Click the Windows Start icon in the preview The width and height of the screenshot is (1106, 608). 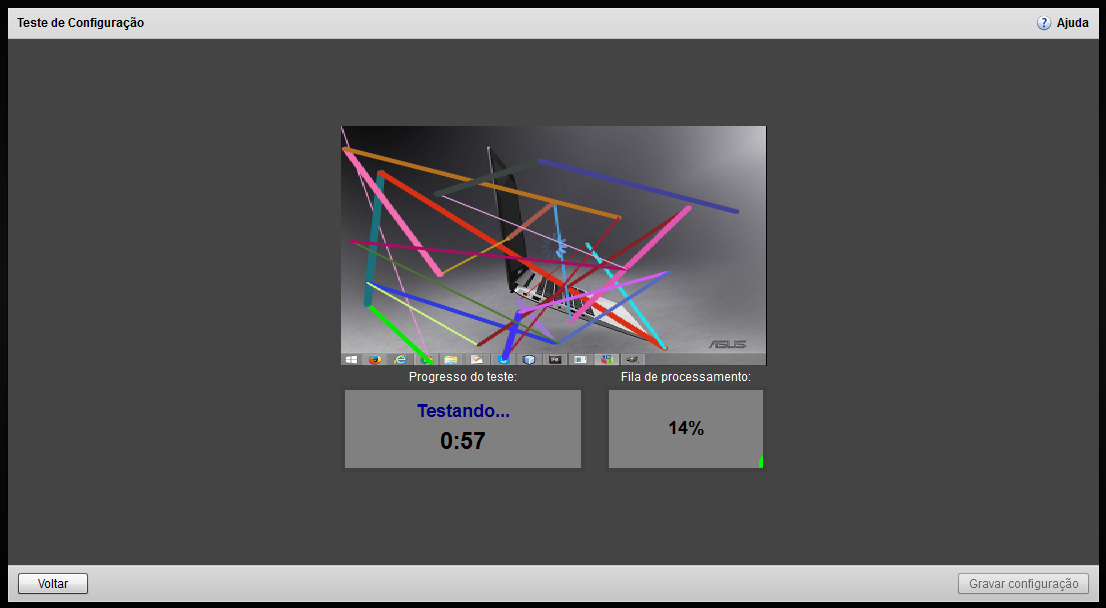pos(351,359)
